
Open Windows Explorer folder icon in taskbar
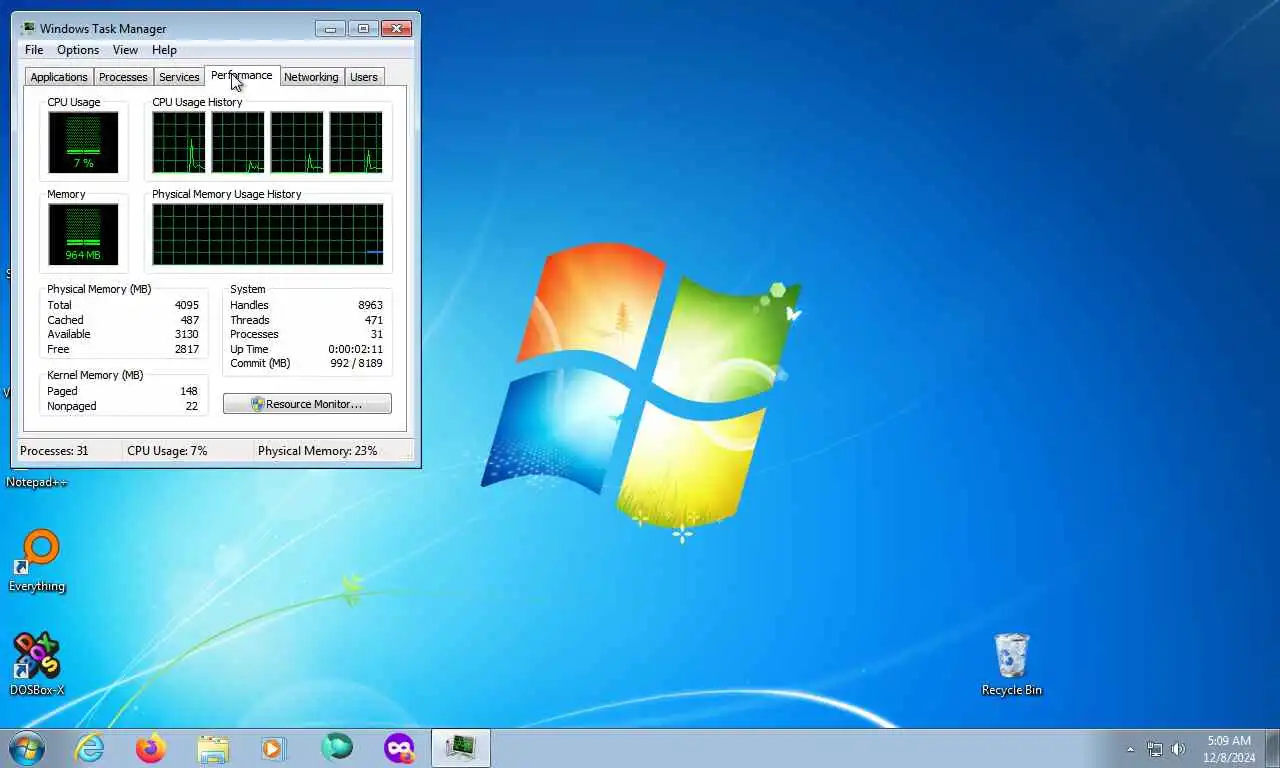(213, 748)
